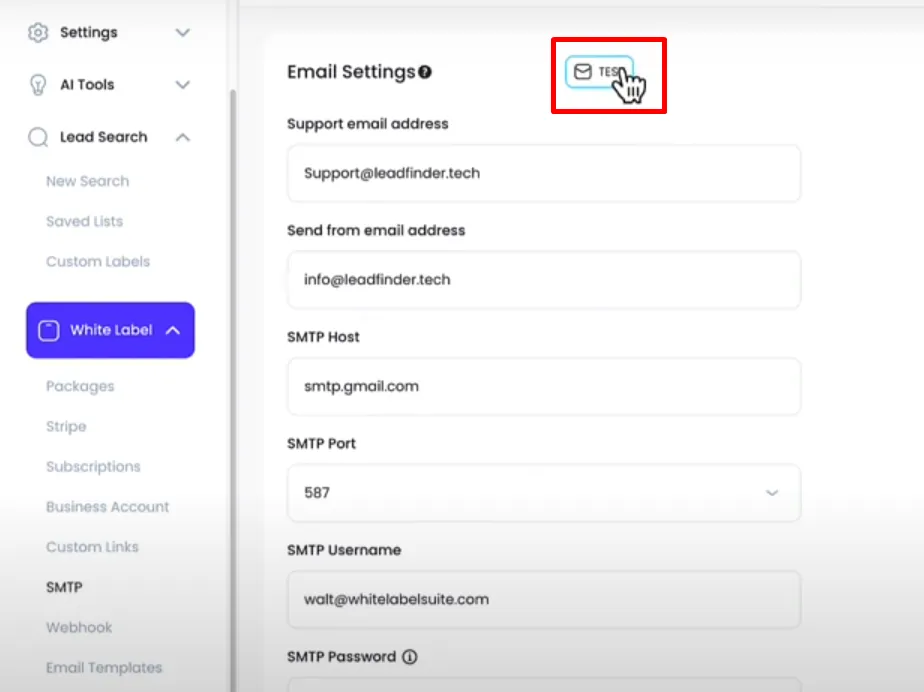Click the White Label square icon

(x=49, y=331)
